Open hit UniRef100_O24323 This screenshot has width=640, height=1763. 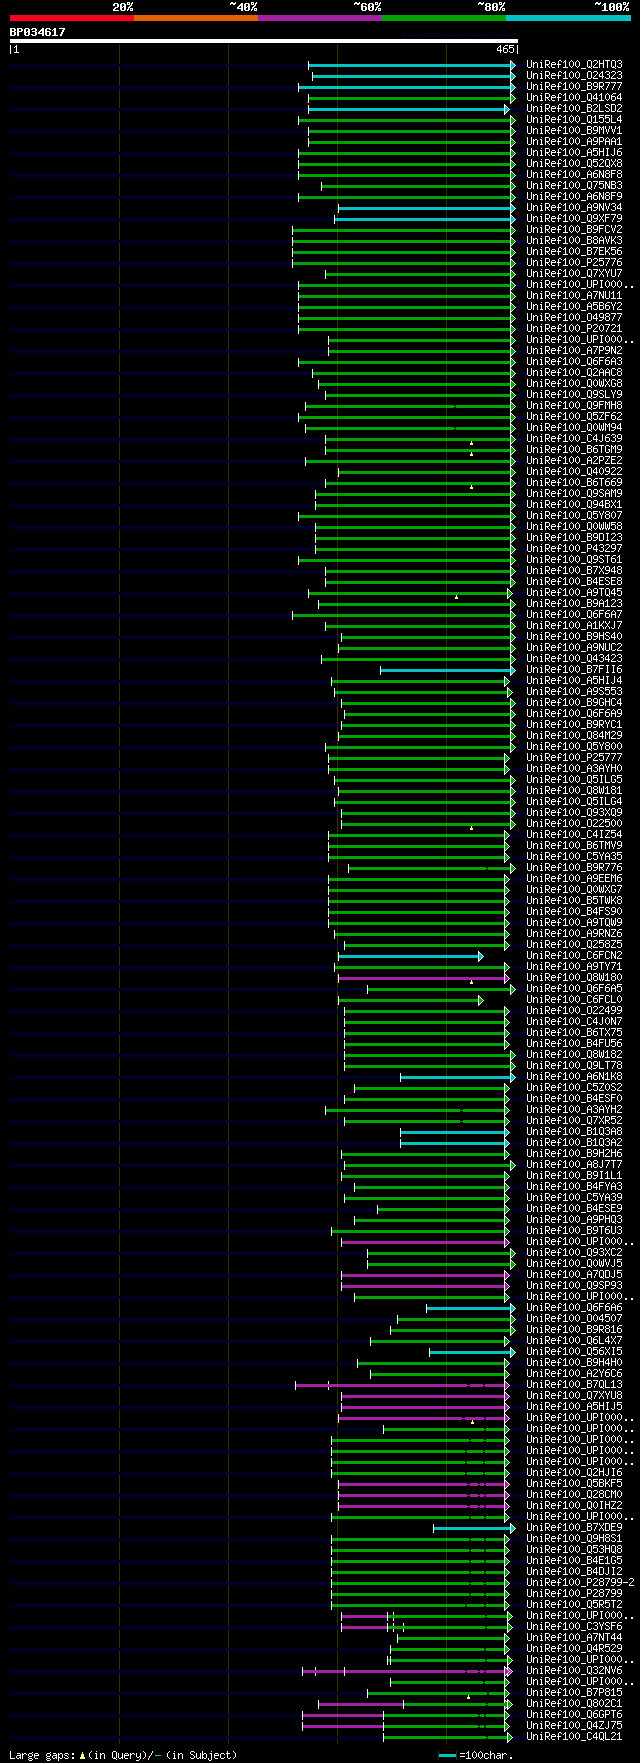tap(574, 75)
